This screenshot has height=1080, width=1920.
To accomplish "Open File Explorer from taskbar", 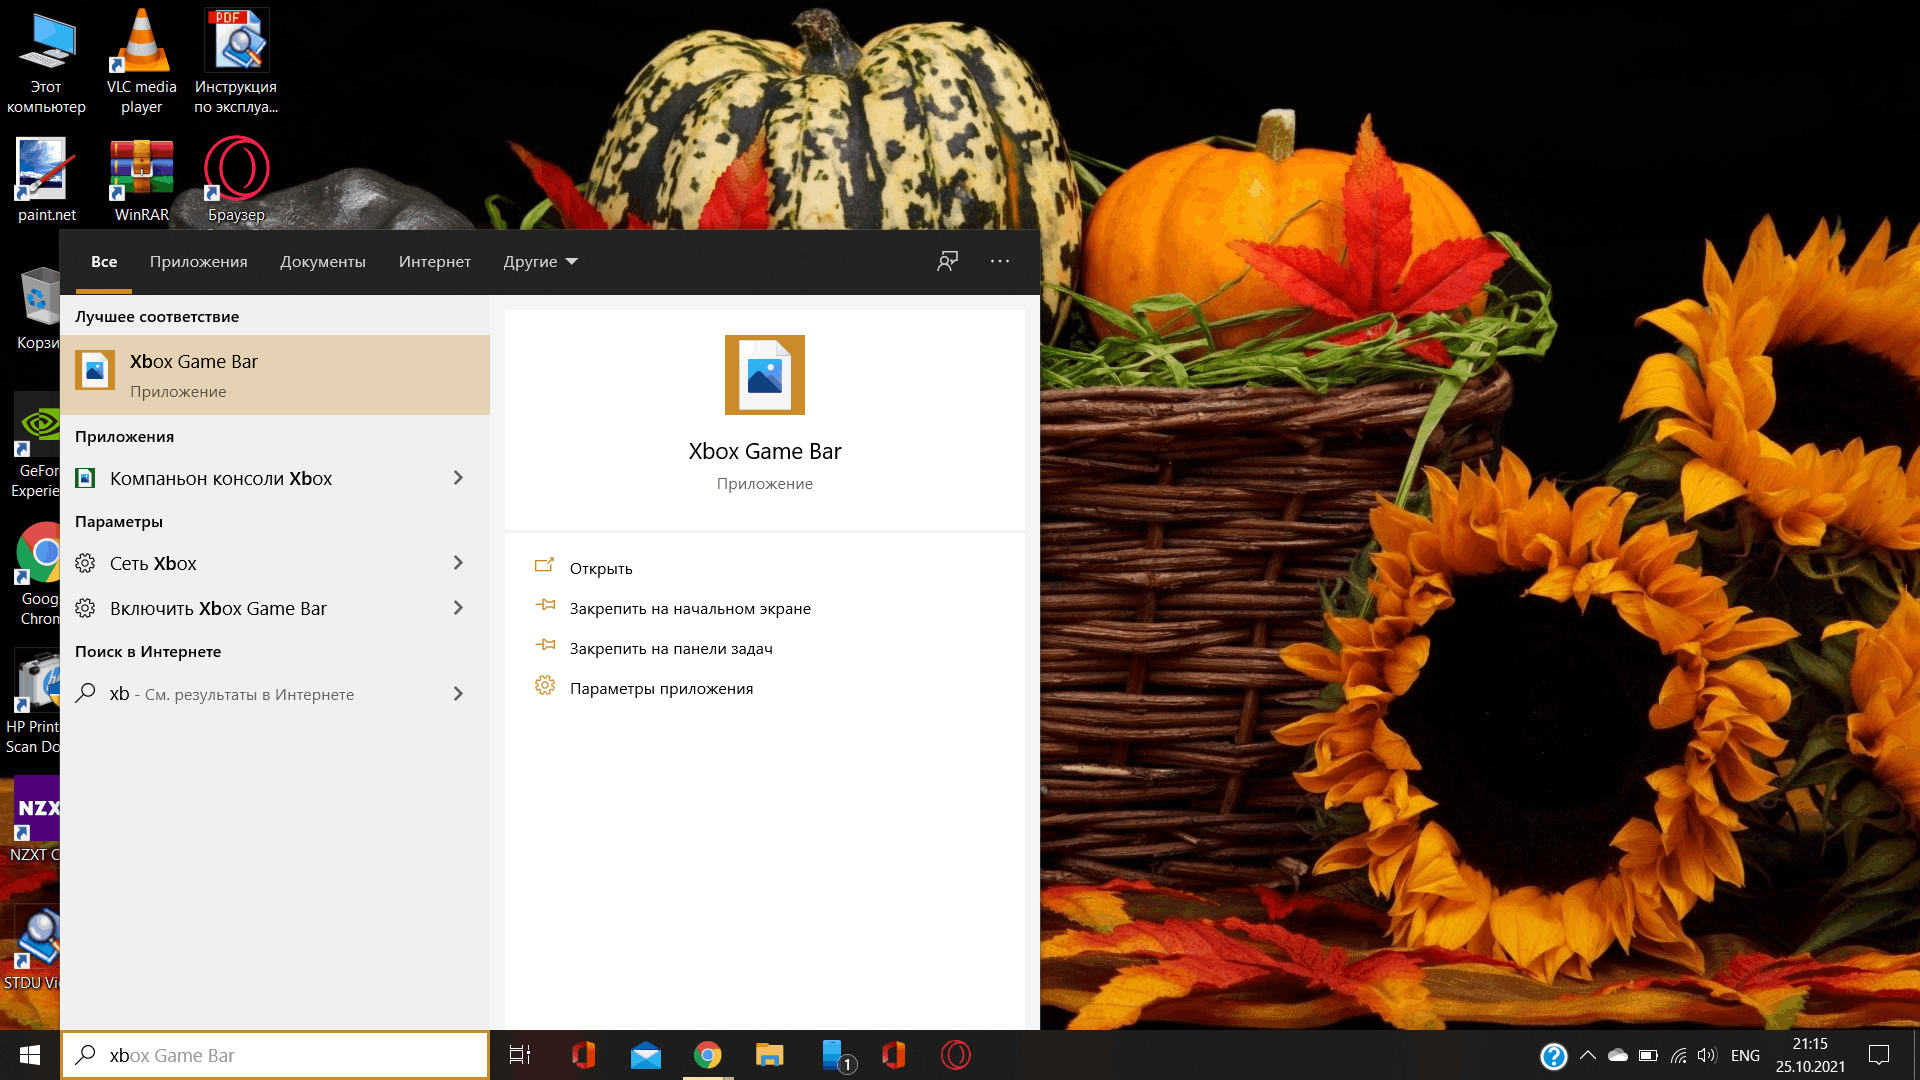I will point(769,1055).
